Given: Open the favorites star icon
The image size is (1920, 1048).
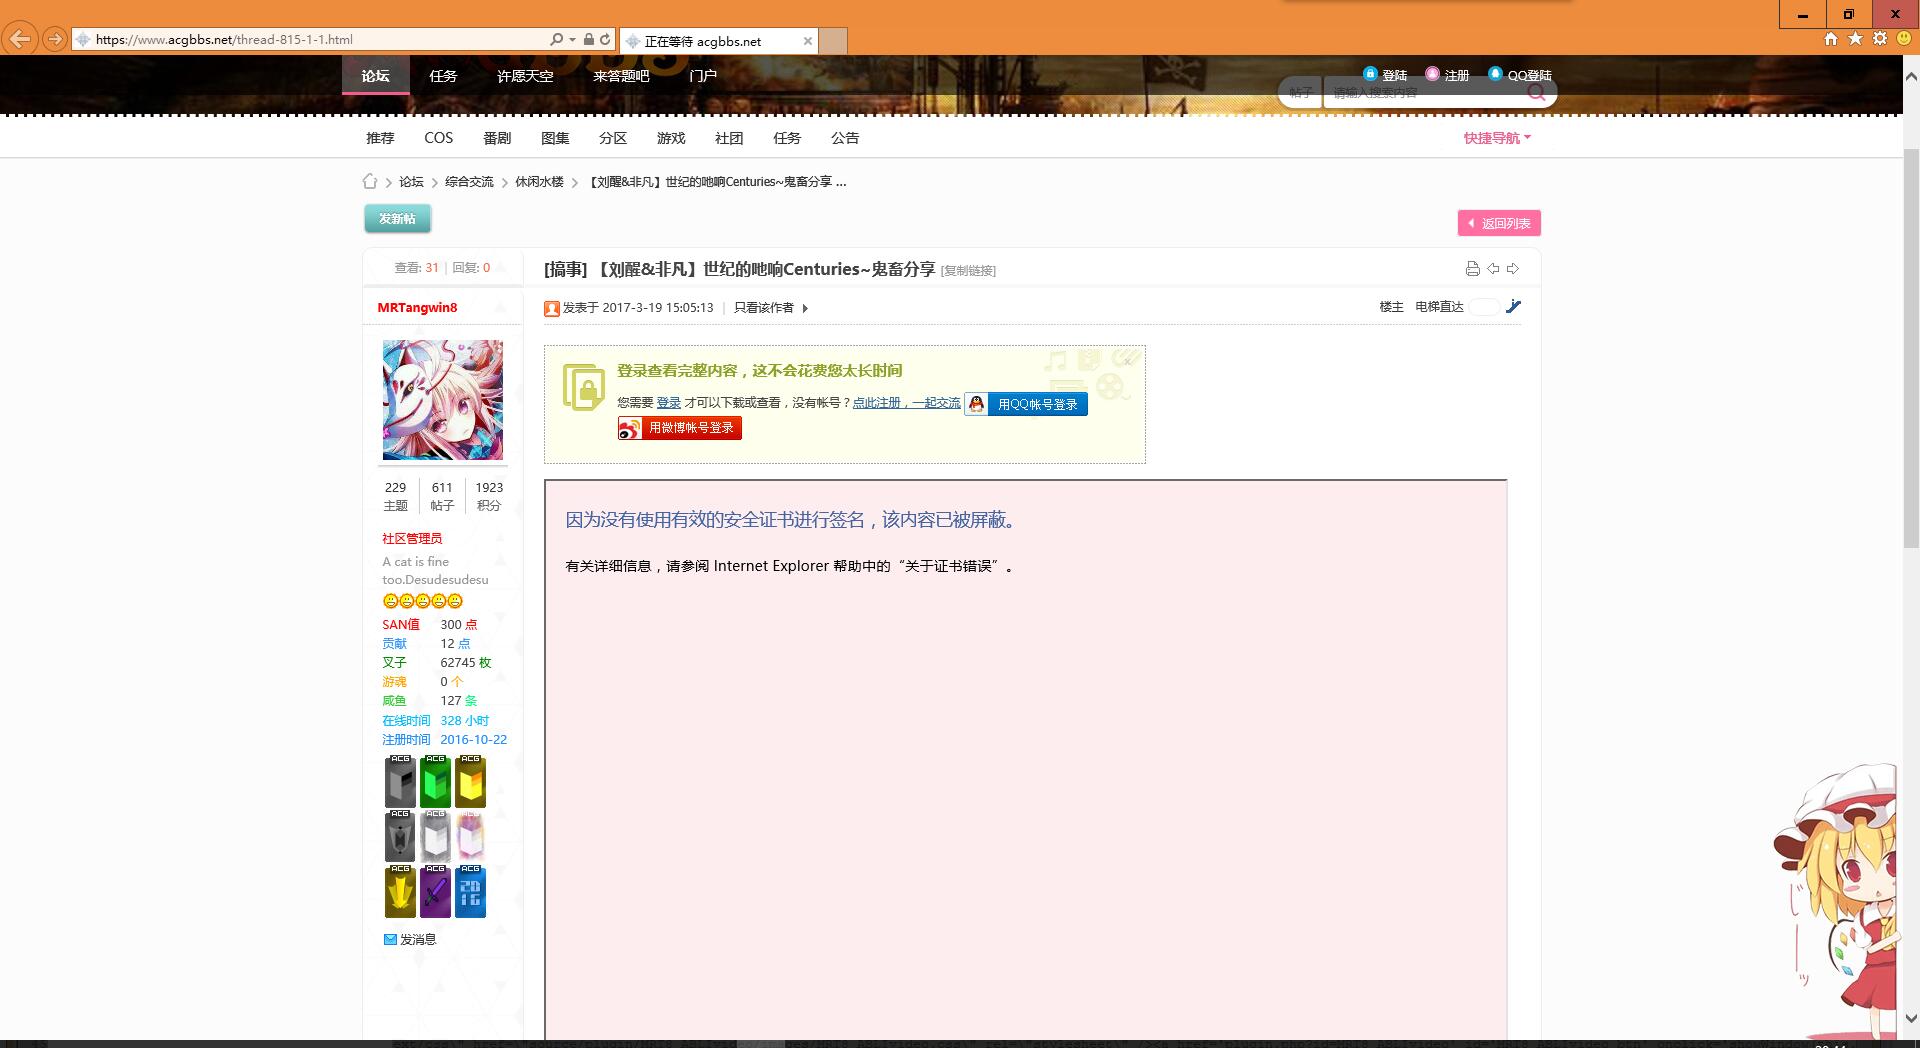Looking at the screenshot, I should point(1855,39).
